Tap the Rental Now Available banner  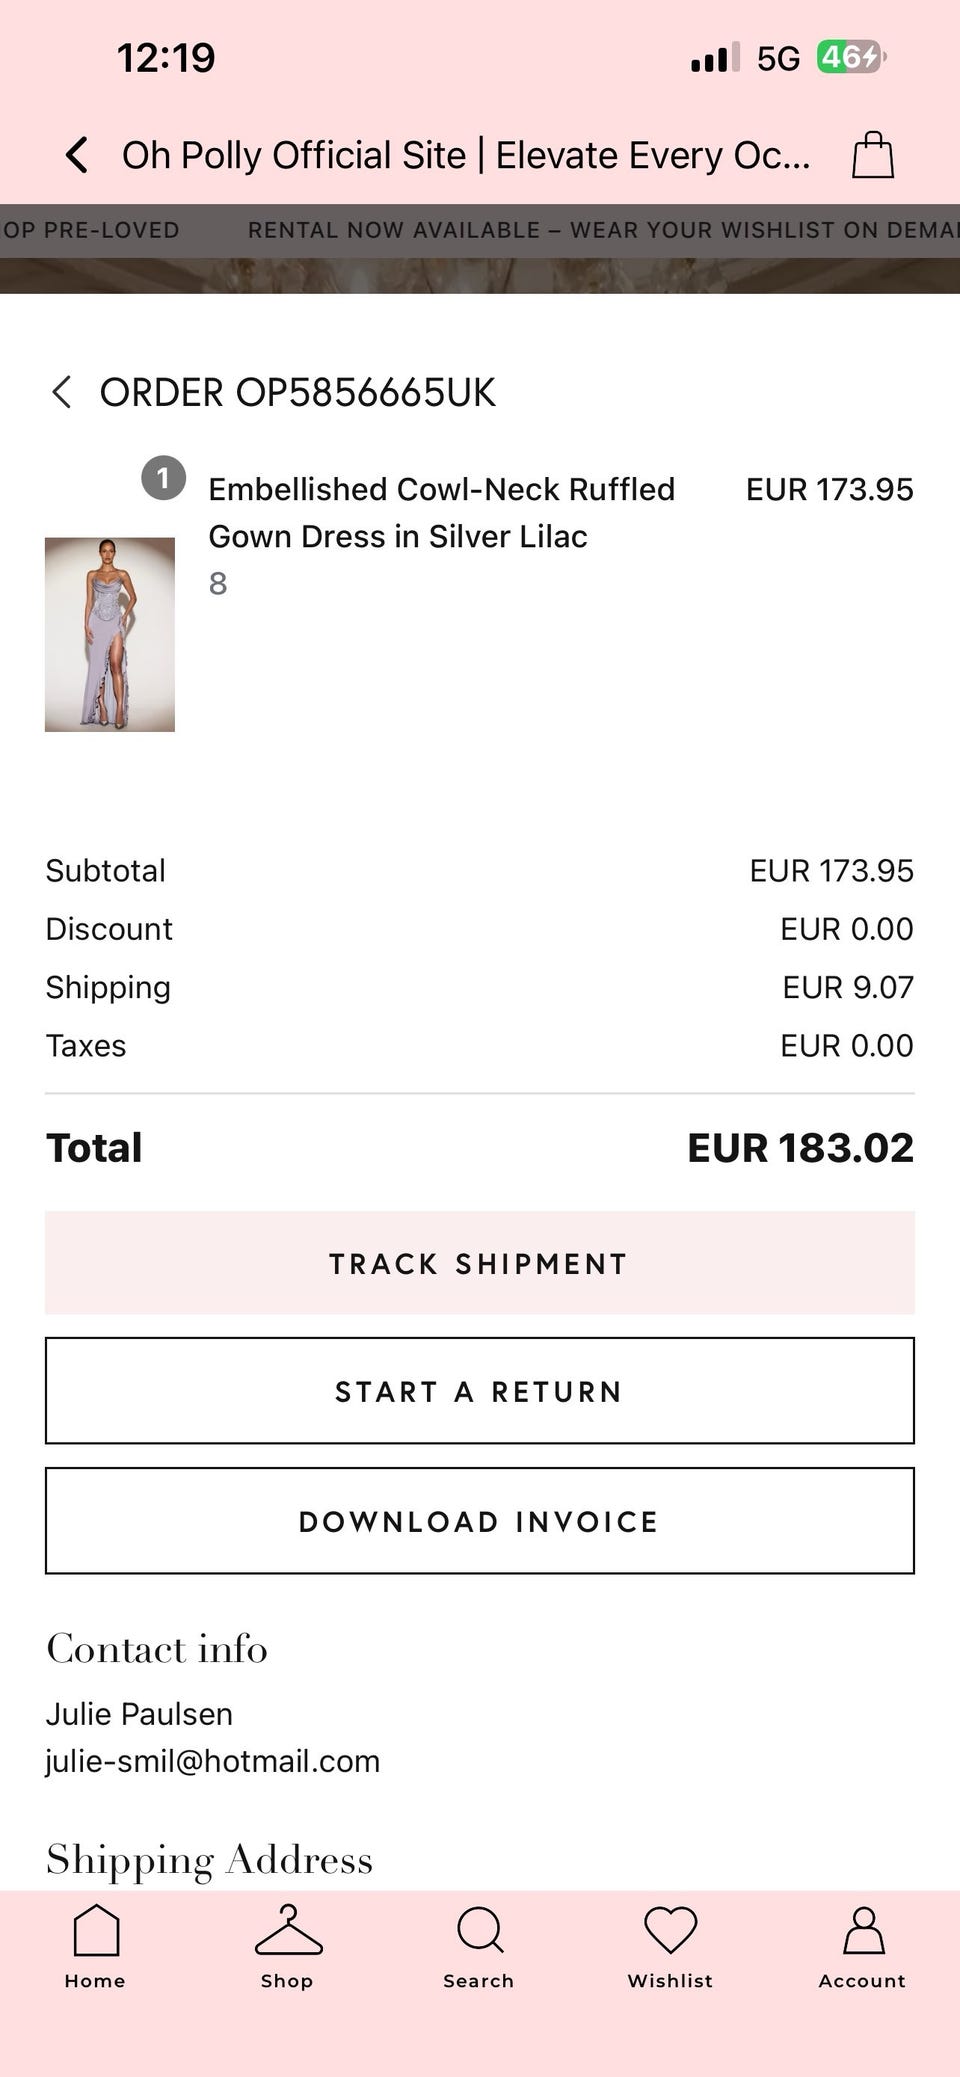600,230
